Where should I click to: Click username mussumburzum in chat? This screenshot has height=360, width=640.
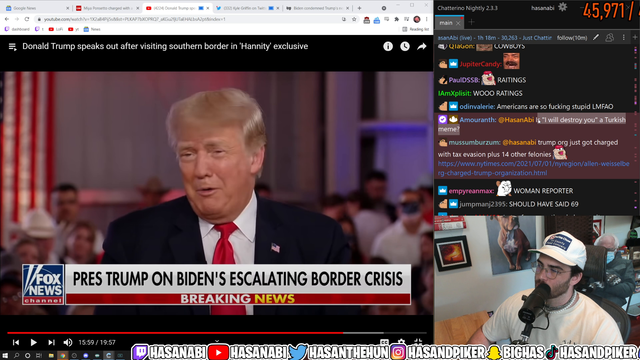tap(474, 142)
